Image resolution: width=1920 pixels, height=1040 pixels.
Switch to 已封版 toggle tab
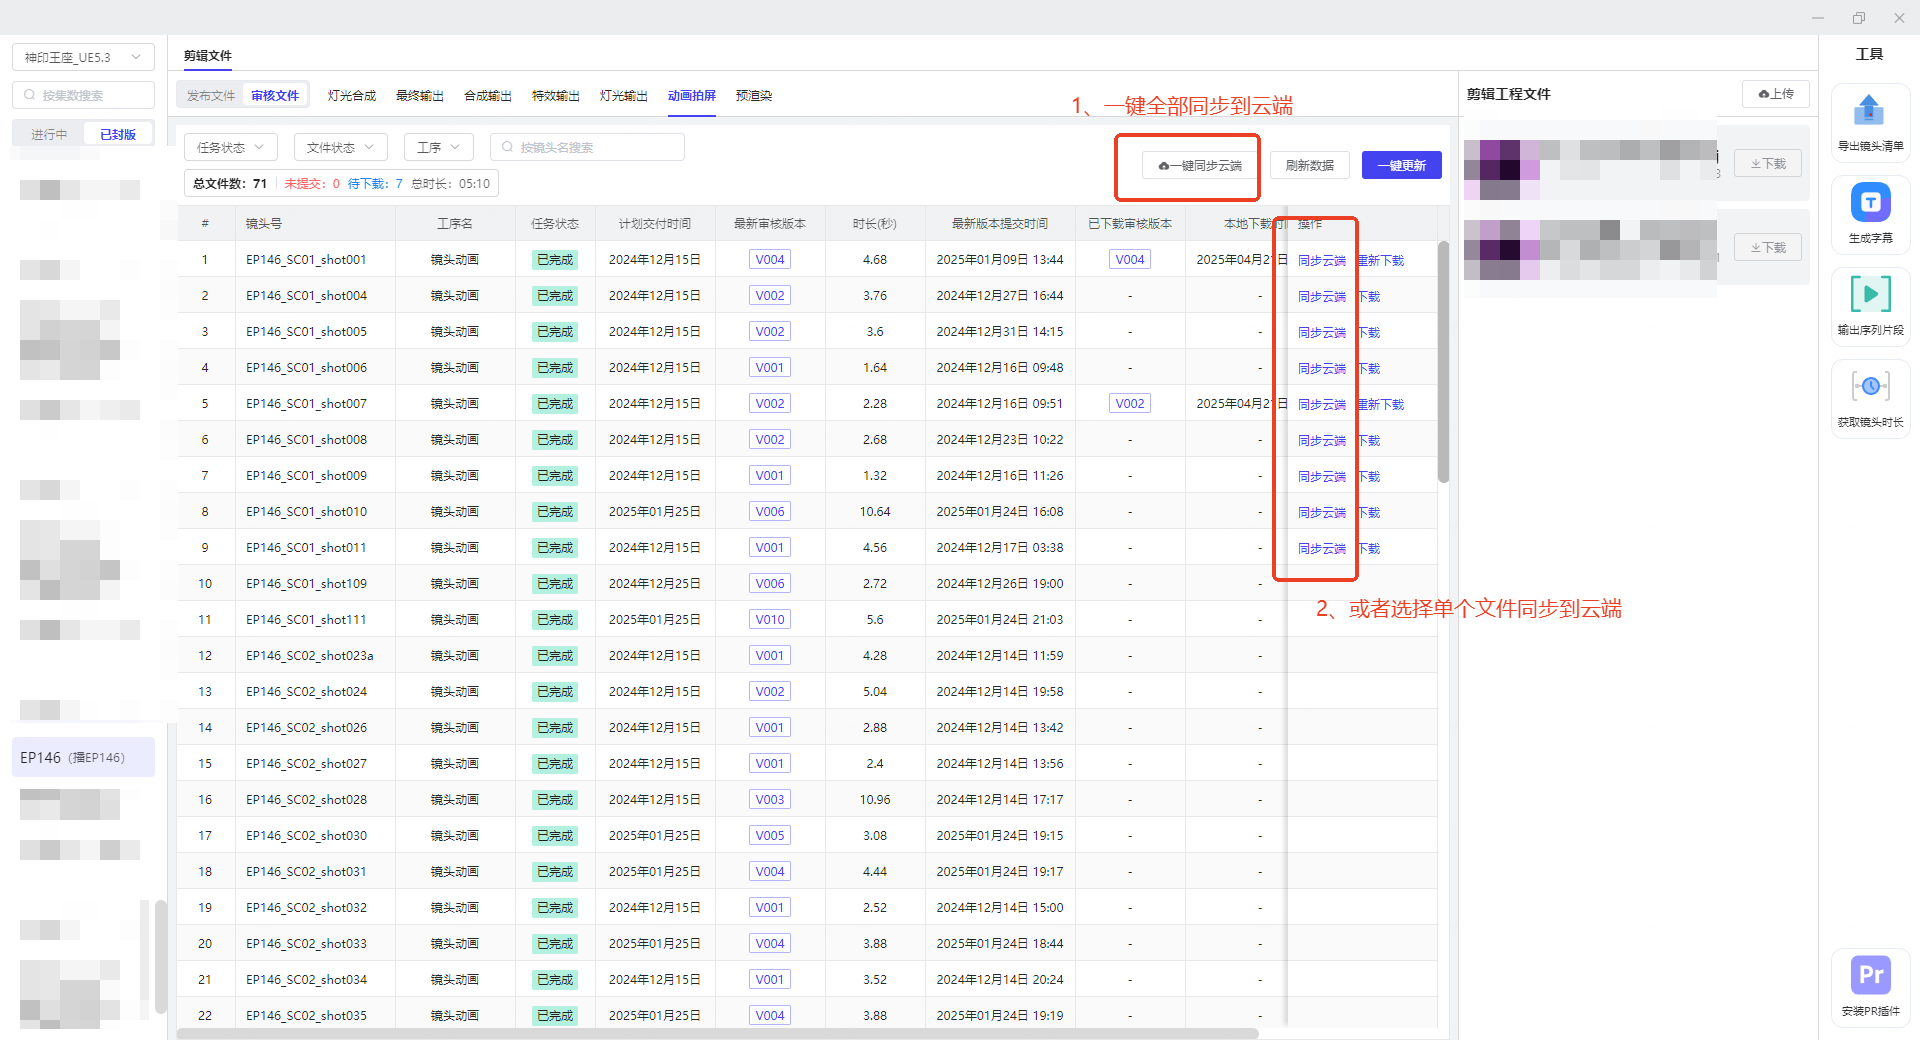point(118,134)
